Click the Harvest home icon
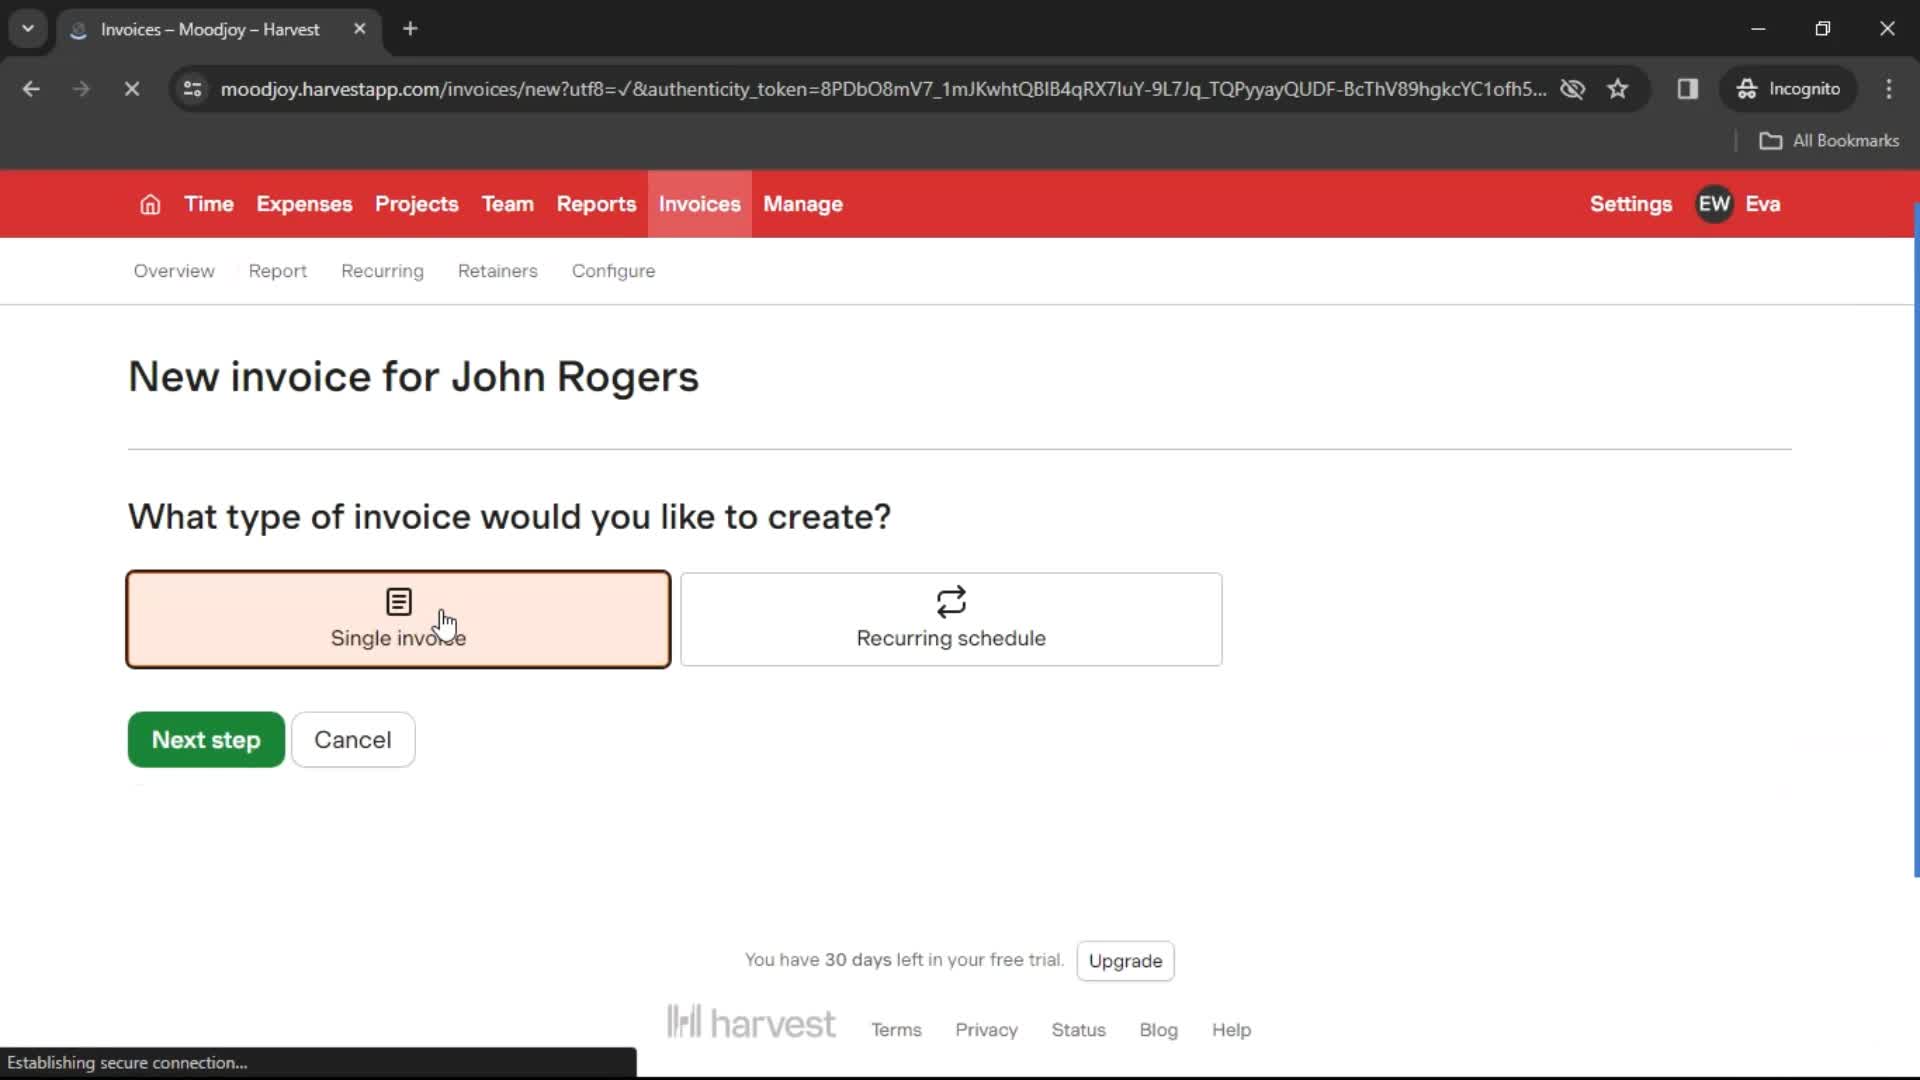 (x=150, y=204)
